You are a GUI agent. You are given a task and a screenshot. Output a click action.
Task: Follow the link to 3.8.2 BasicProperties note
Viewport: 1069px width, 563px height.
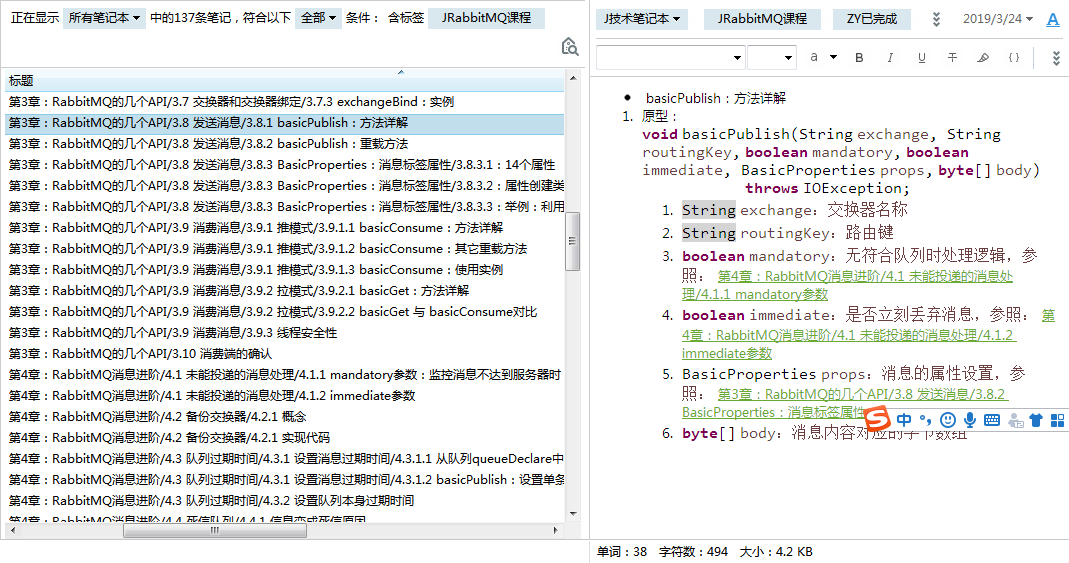845,403
